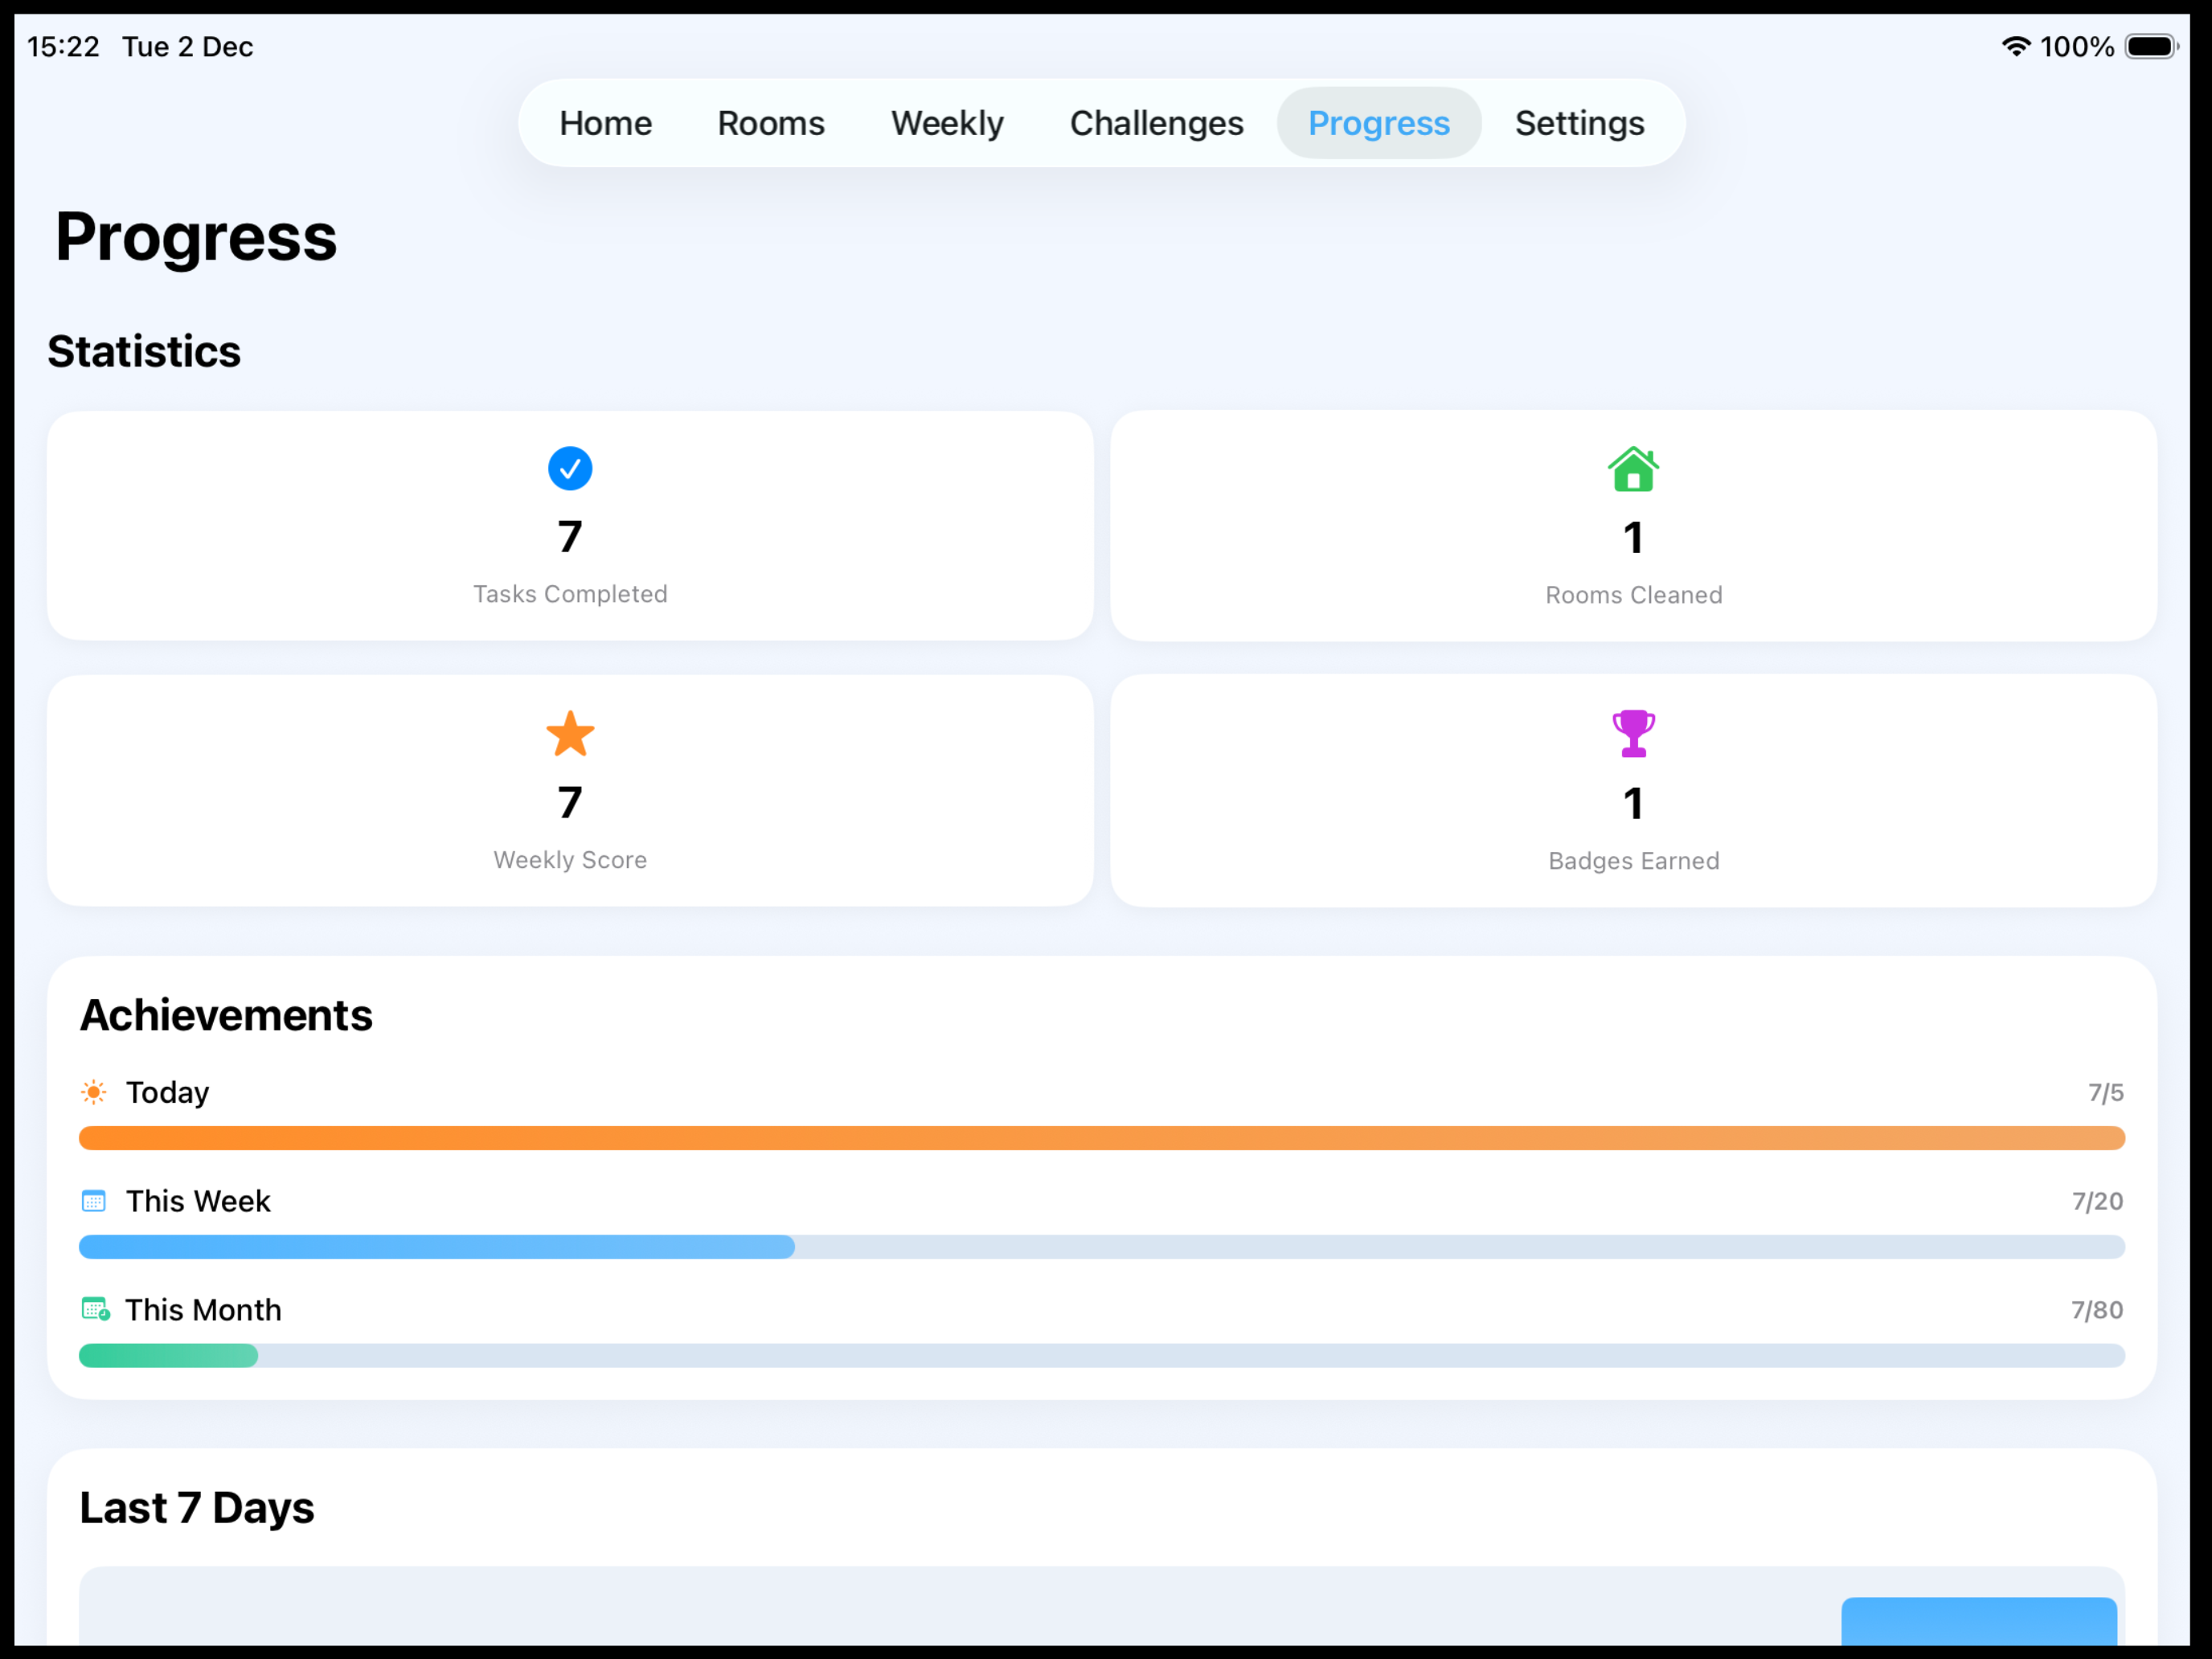
Task: Click the calendar icon beside This Month
Action: [95, 1309]
